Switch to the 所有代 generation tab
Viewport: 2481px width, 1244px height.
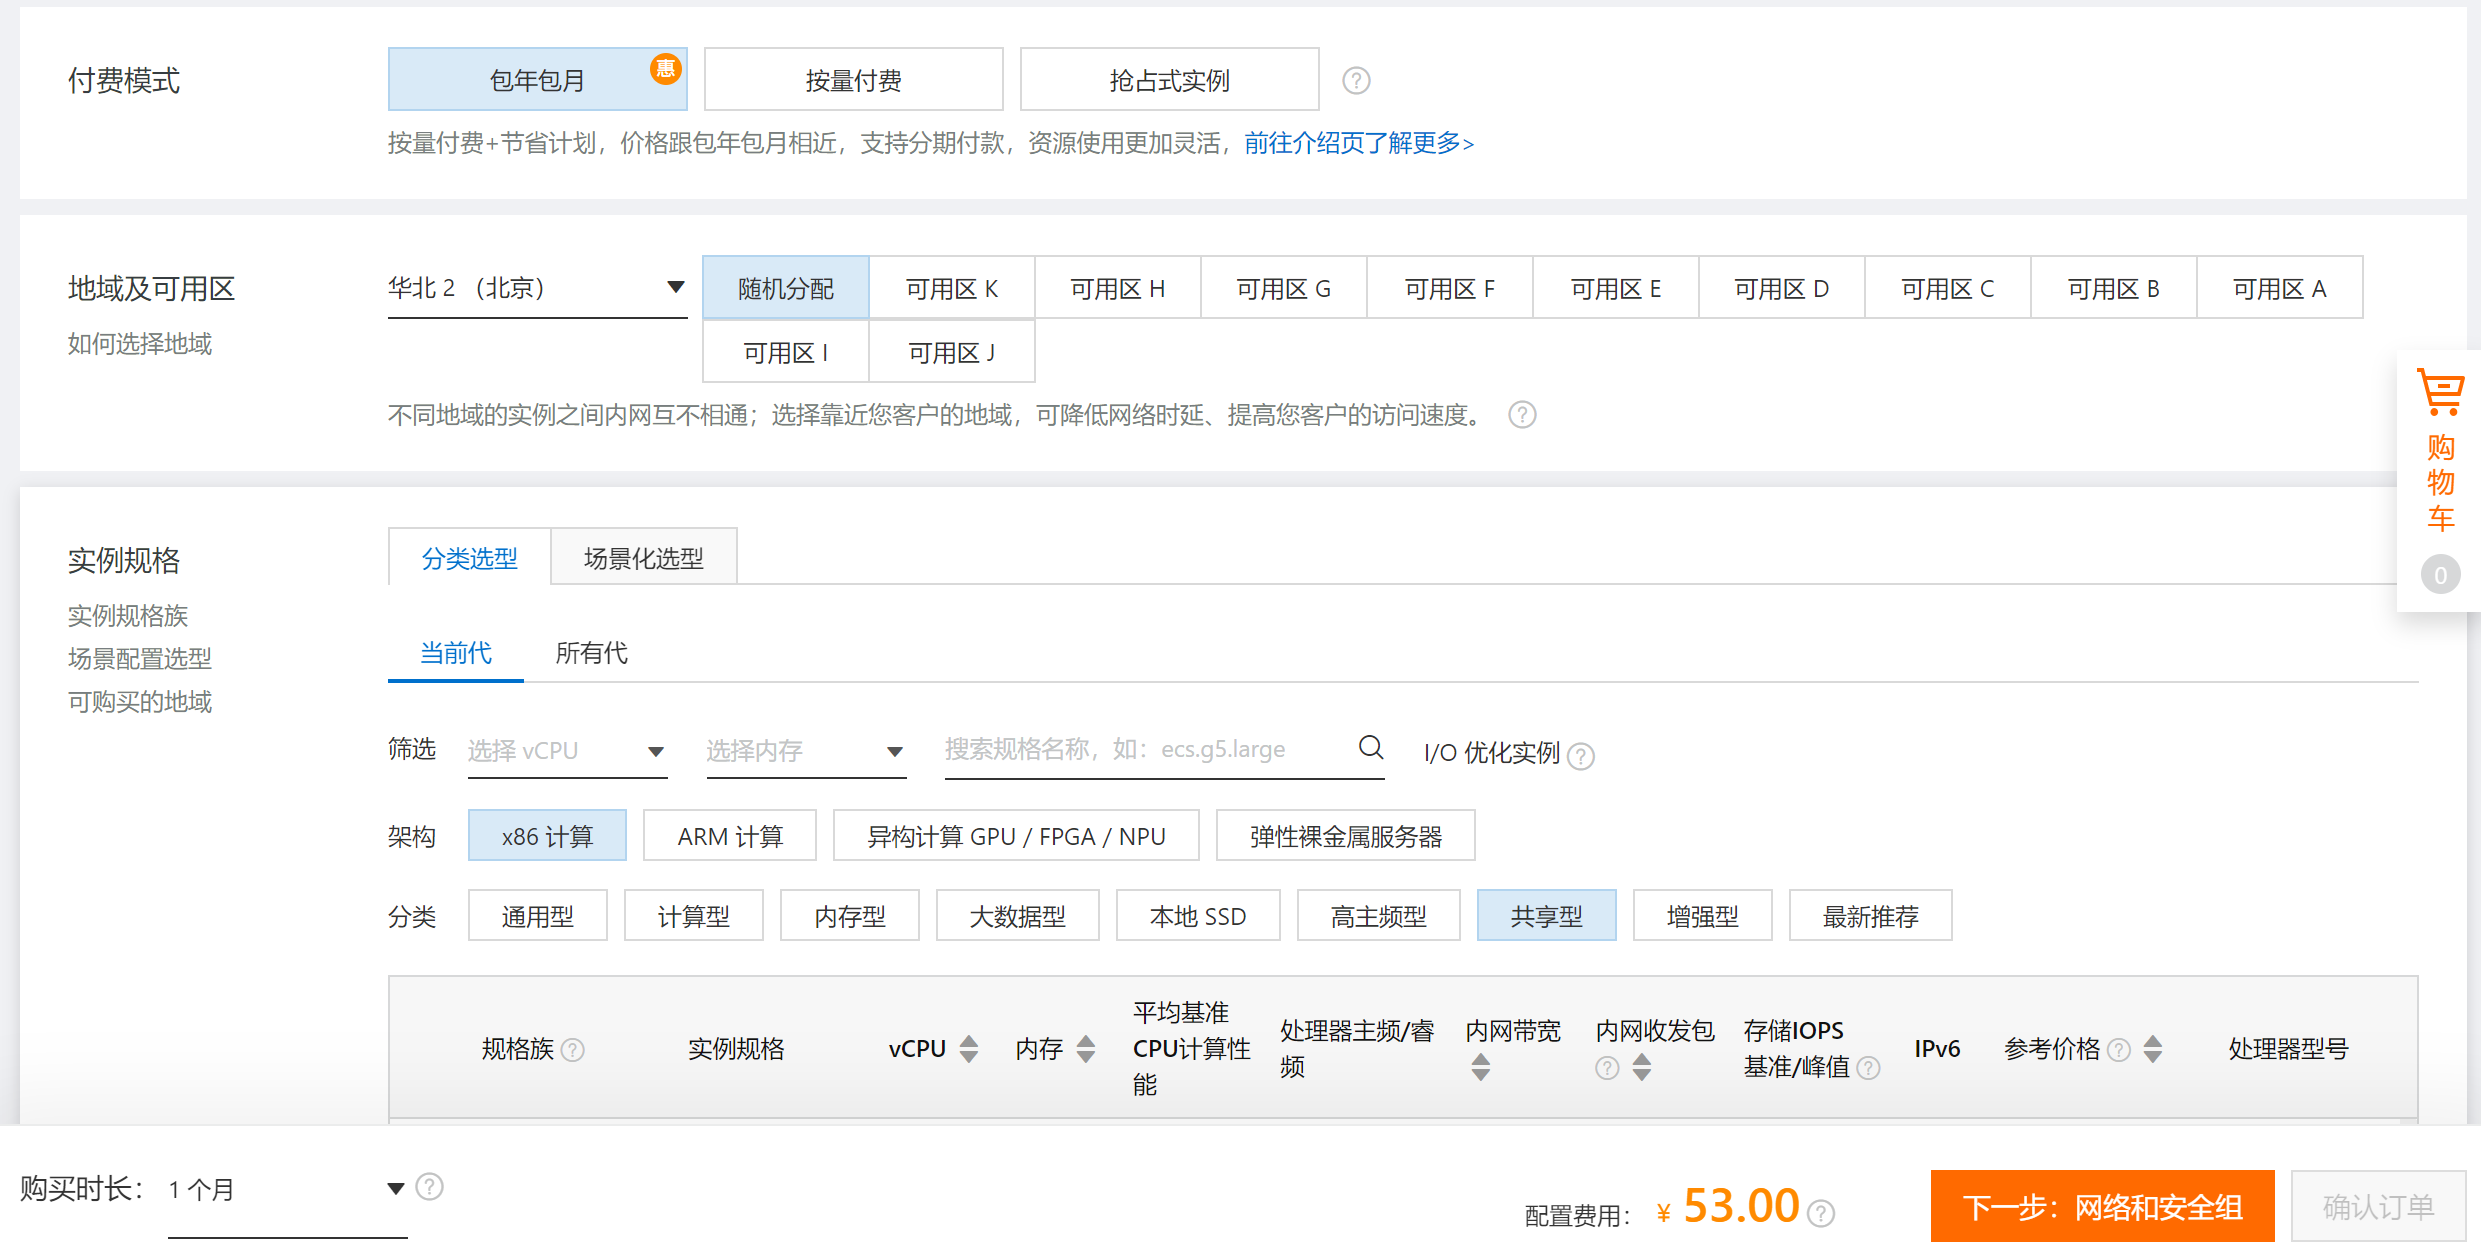pyautogui.click(x=591, y=653)
